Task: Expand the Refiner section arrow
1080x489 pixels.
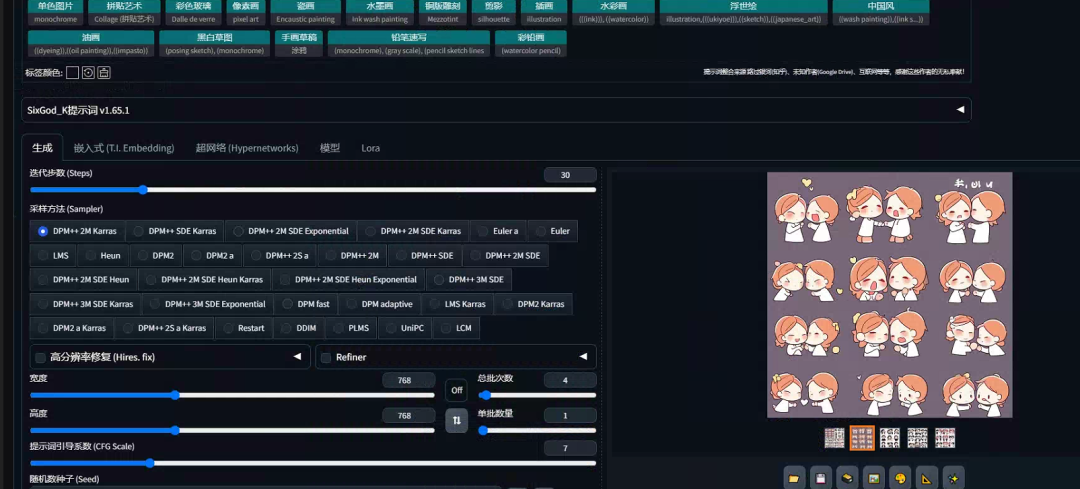Action: (583, 357)
